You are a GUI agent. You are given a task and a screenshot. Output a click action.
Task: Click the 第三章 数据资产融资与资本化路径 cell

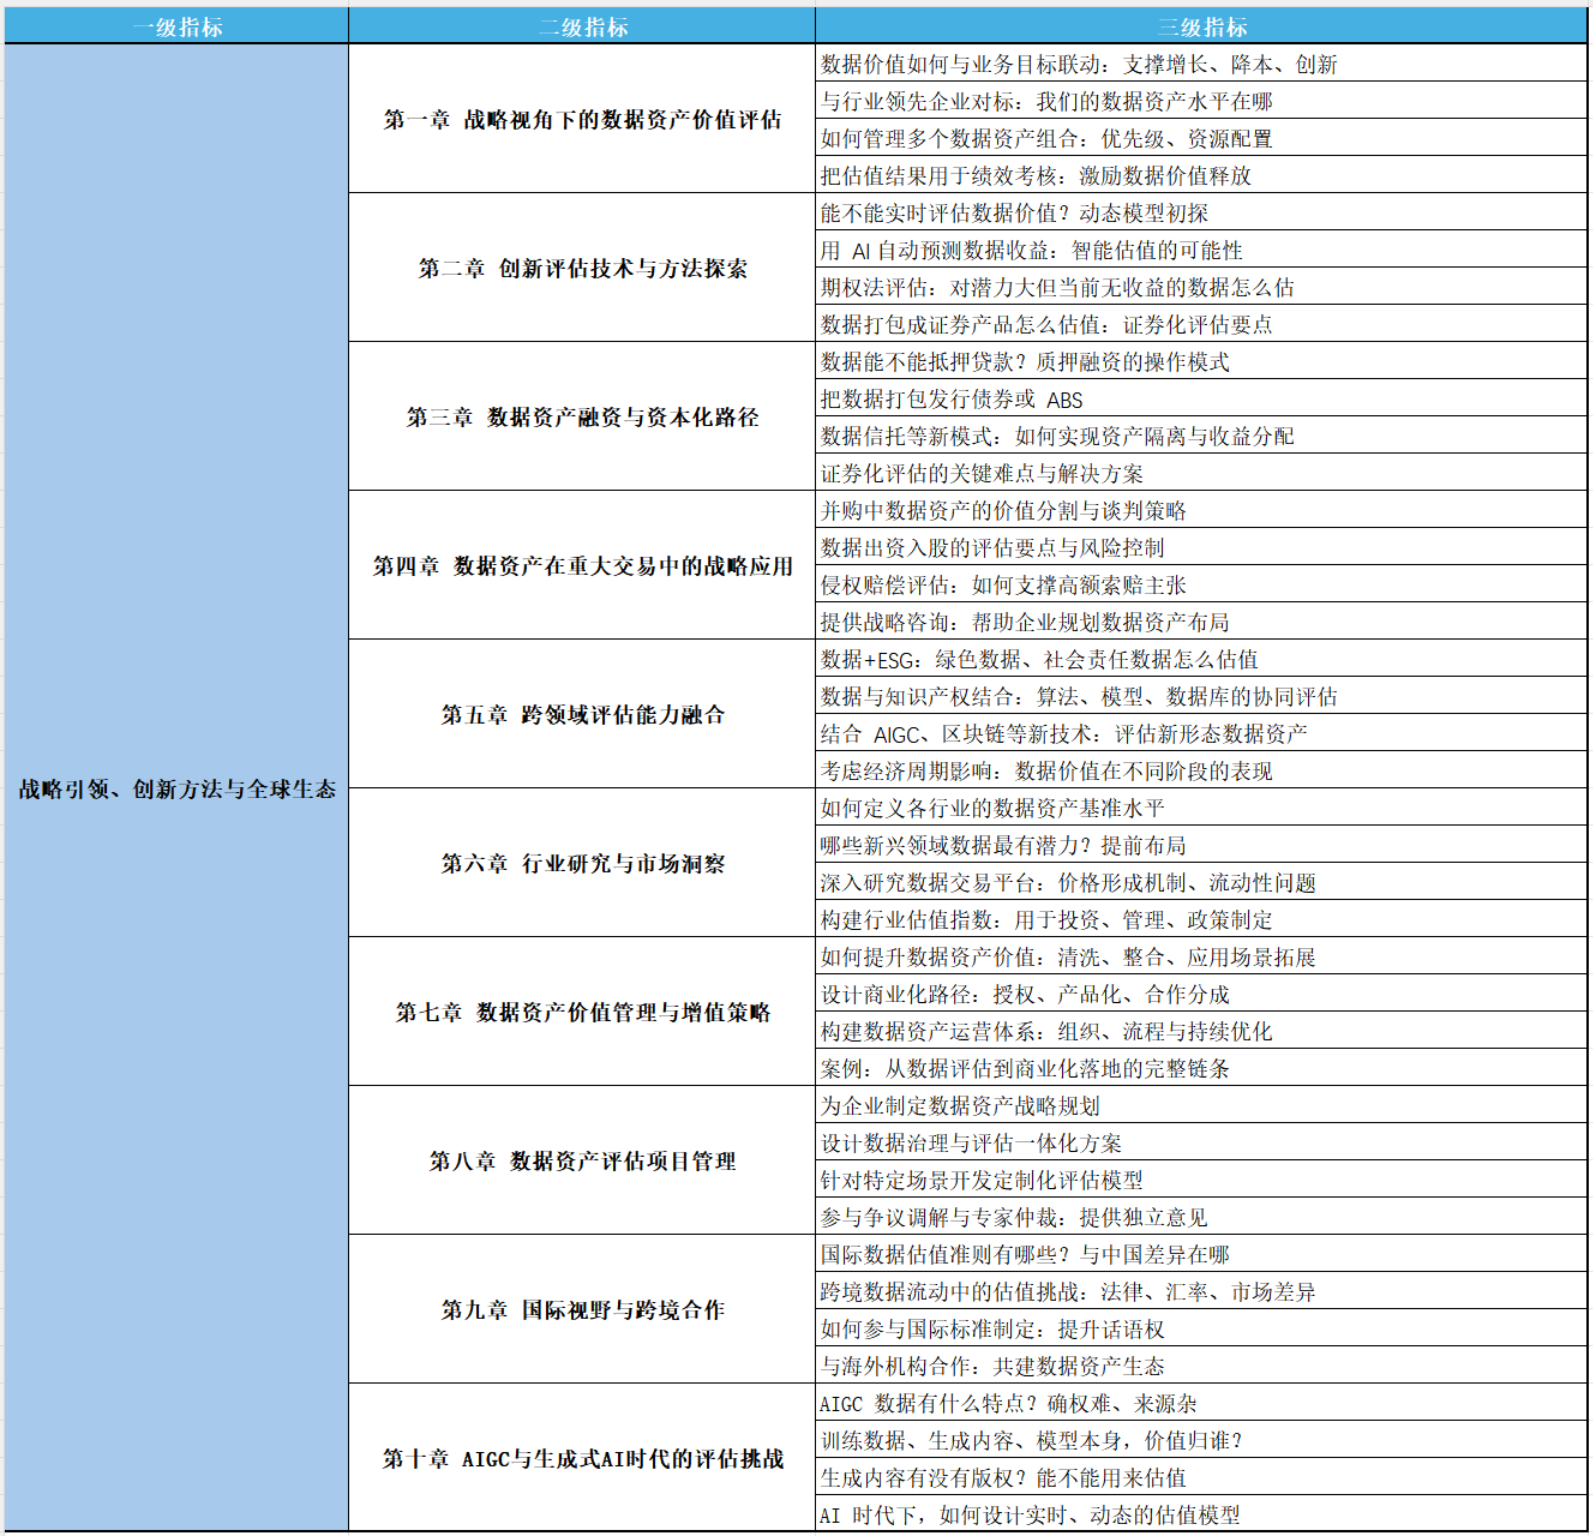coord(582,417)
